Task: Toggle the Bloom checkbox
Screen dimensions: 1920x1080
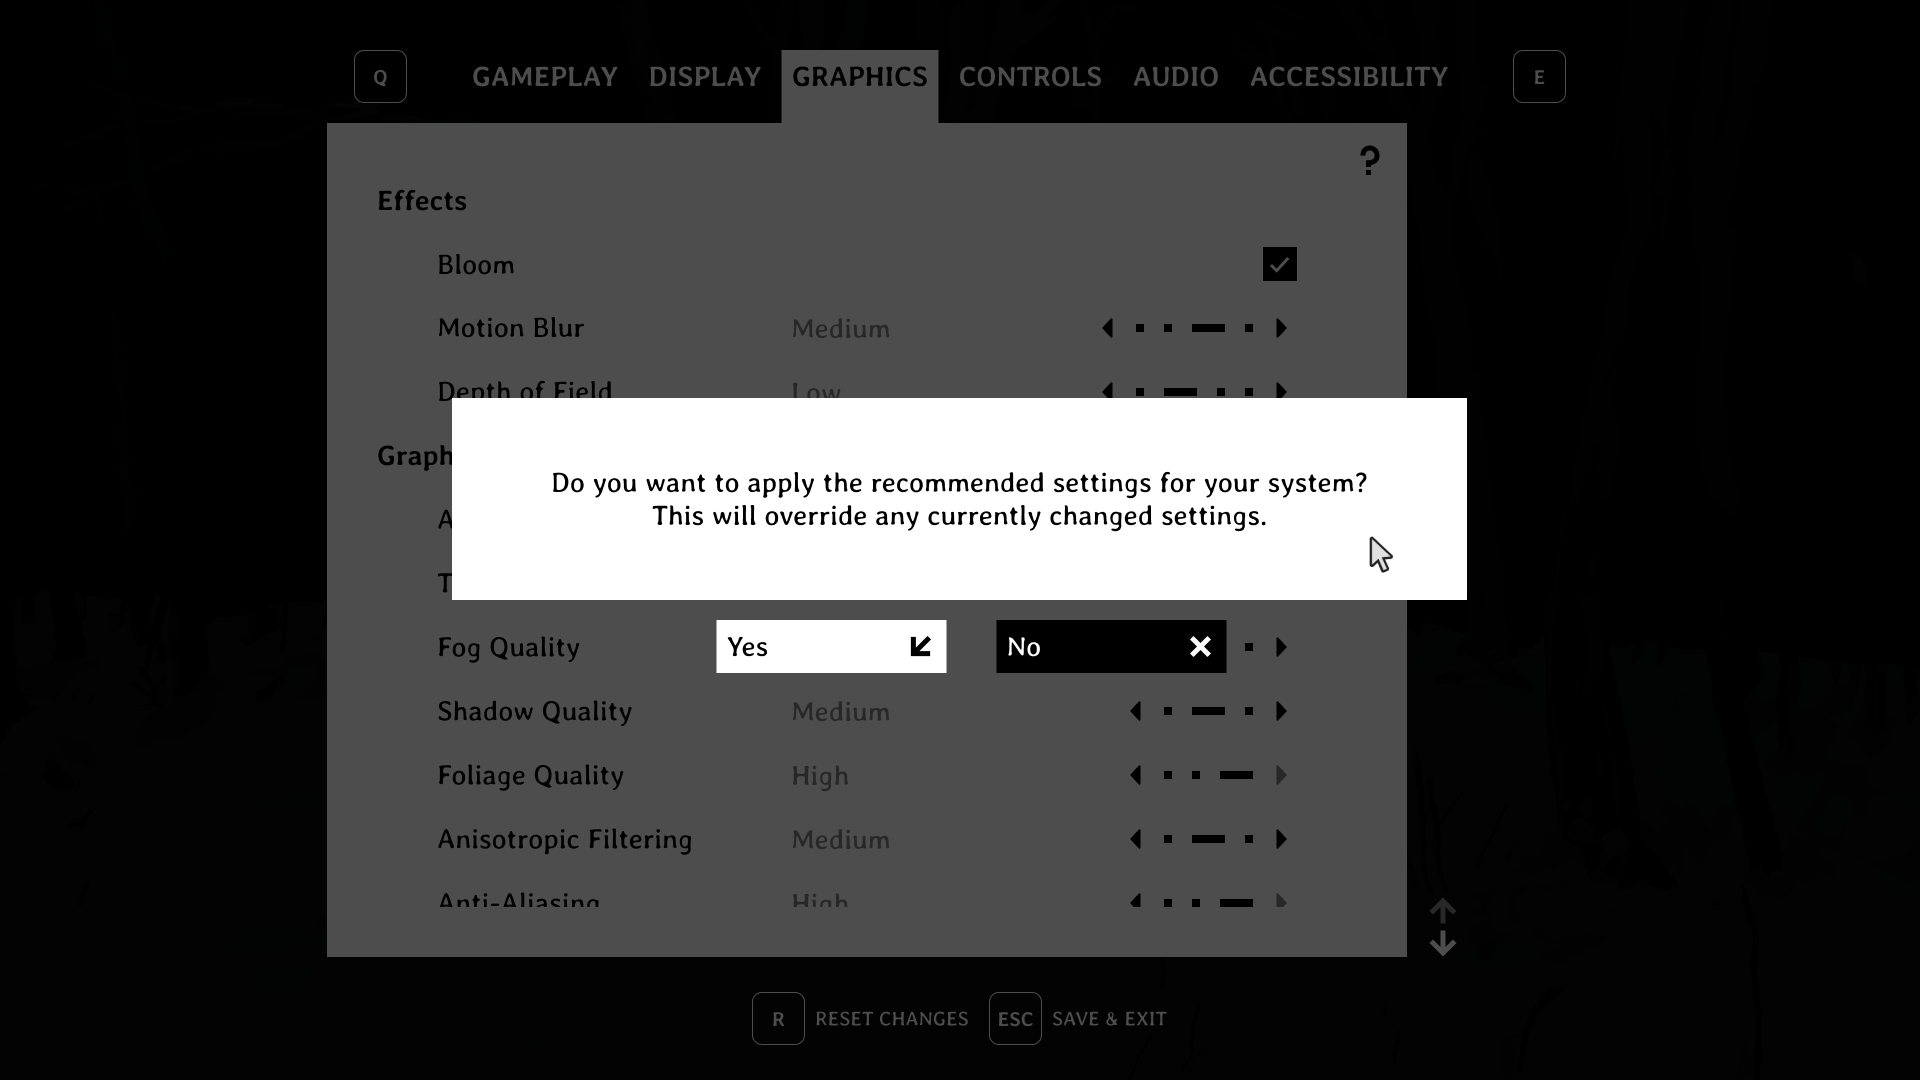Action: [x=1279, y=264]
